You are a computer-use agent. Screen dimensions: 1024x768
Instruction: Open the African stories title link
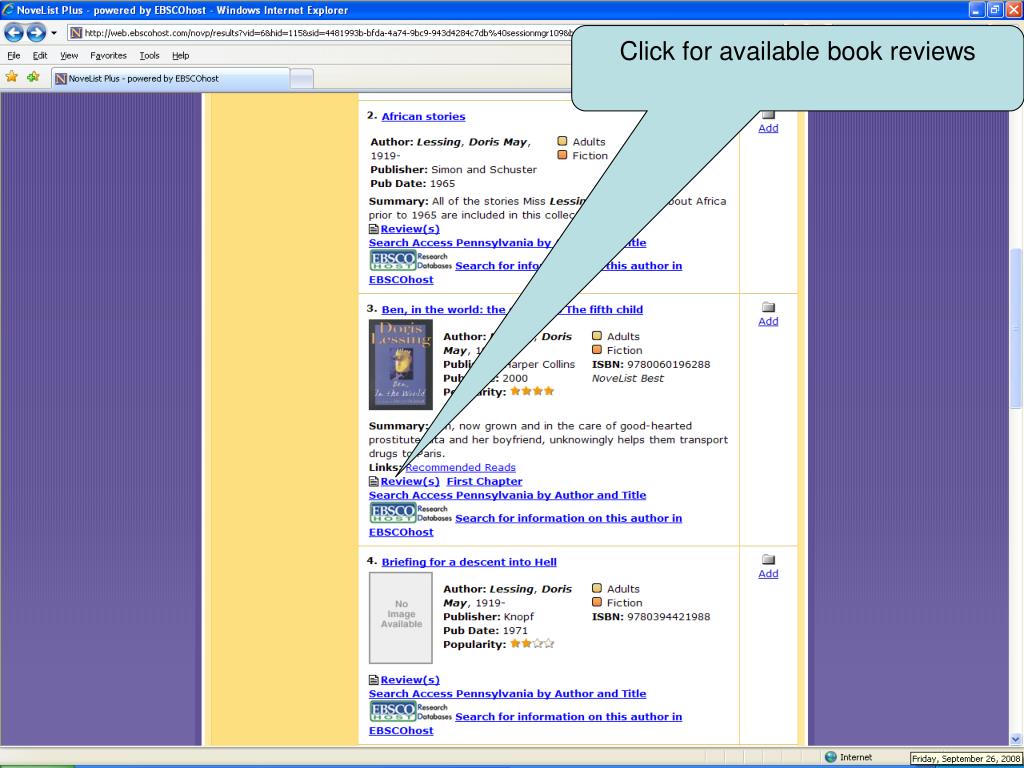(423, 117)
